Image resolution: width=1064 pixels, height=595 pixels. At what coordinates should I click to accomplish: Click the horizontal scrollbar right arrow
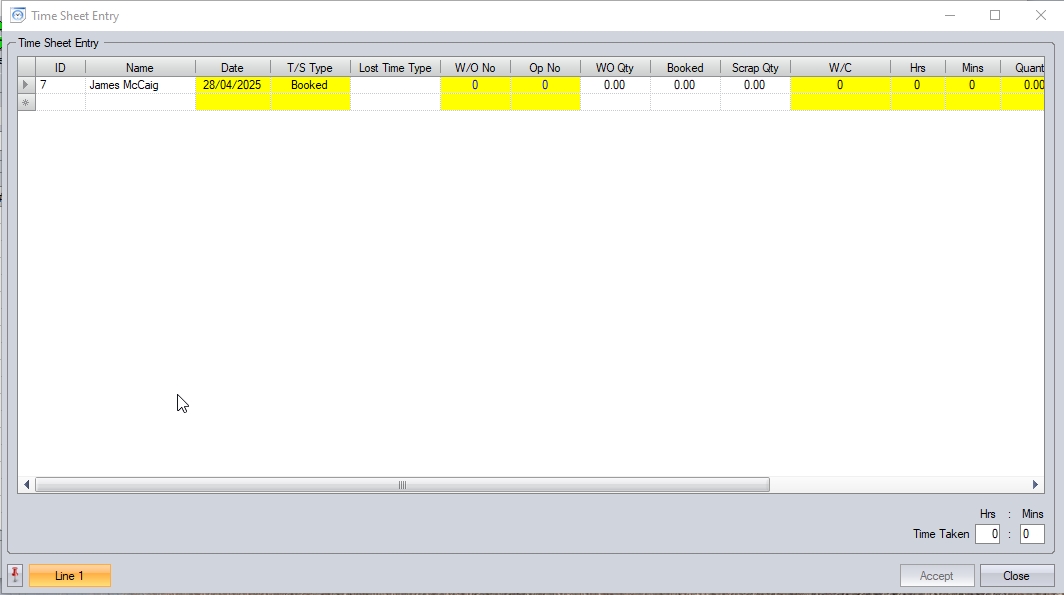click(x=1035, y=484)
